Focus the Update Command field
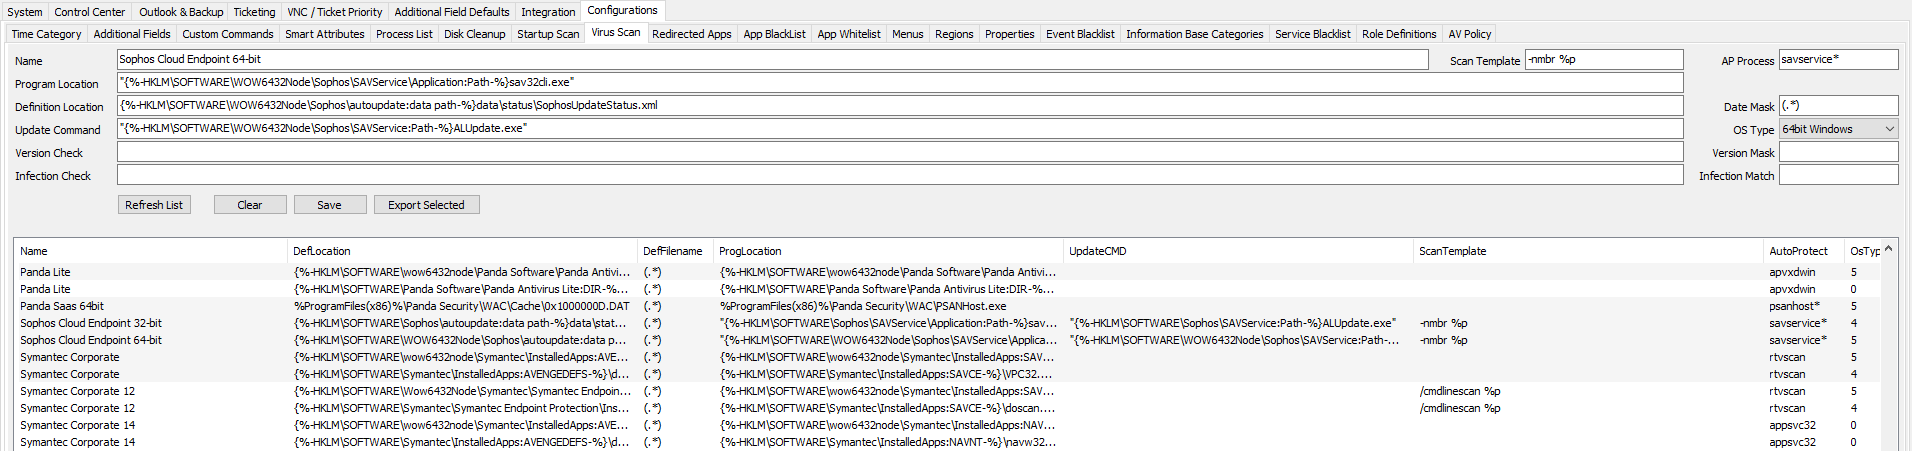The image size is (1912, 451). (900, 129)
